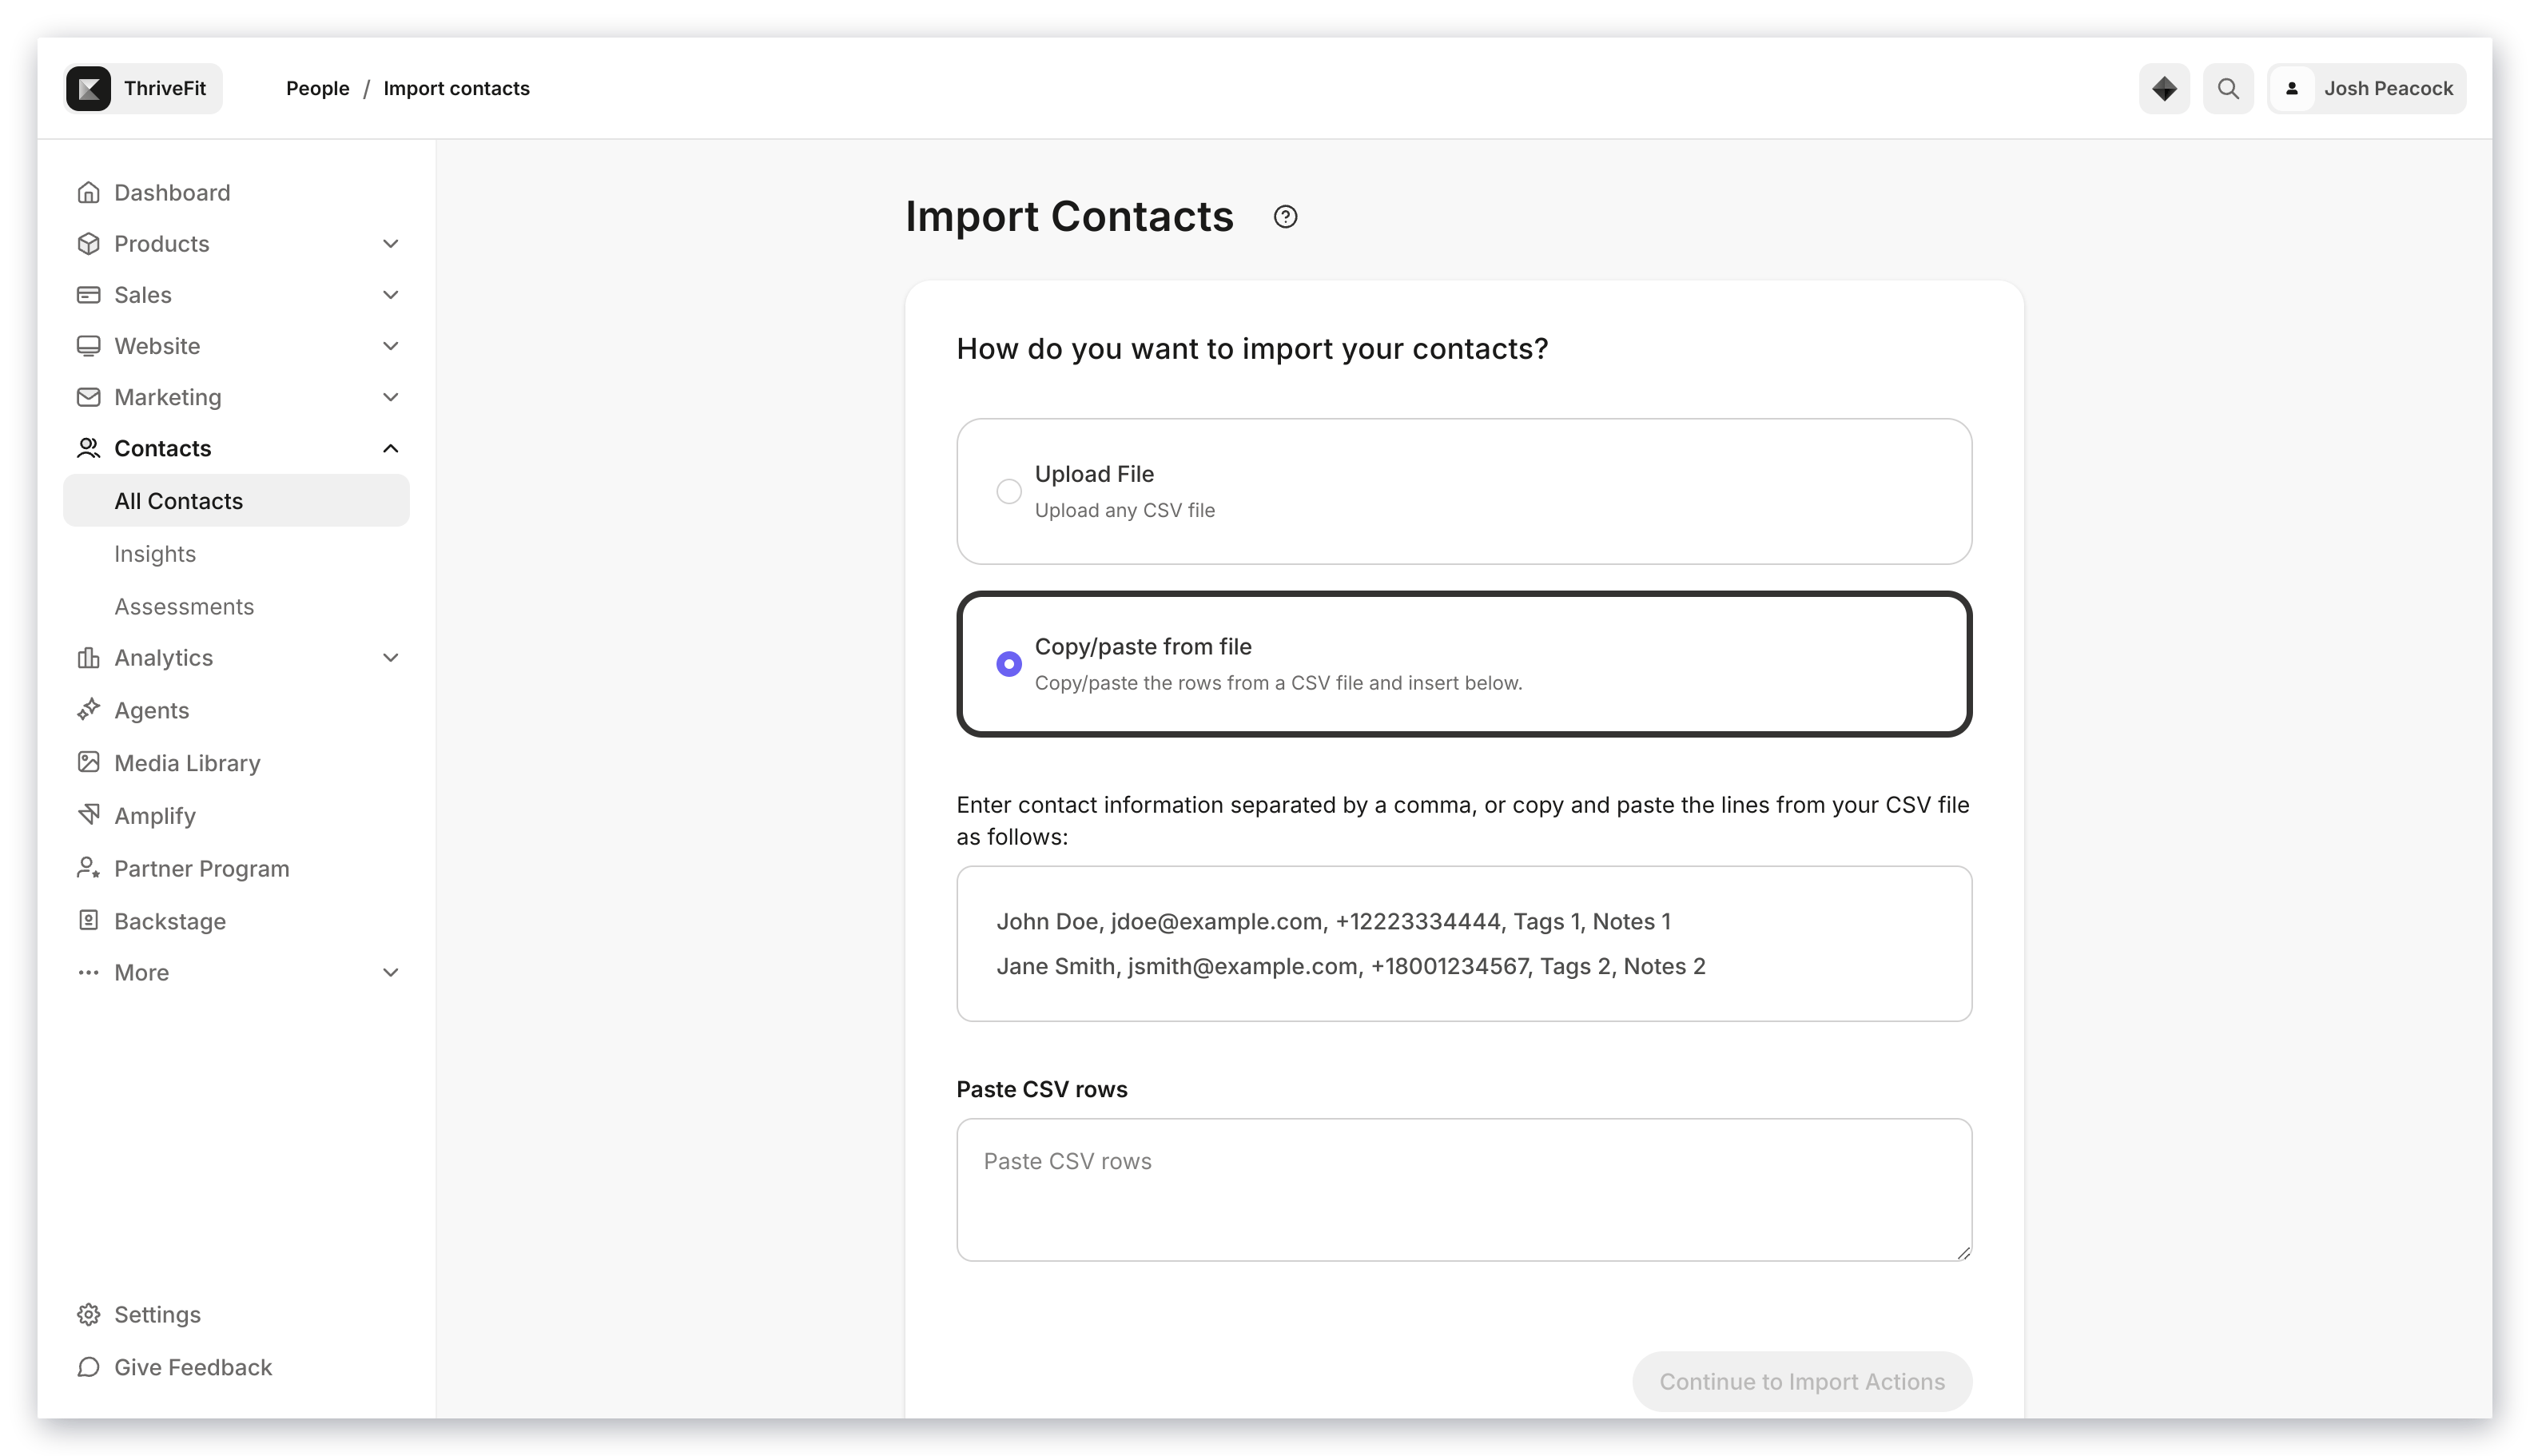The width and height of the screenshot is (2530, 1456).
Task: Click the Paste CSV rows text area
Action: [x=1463, y=1189]
